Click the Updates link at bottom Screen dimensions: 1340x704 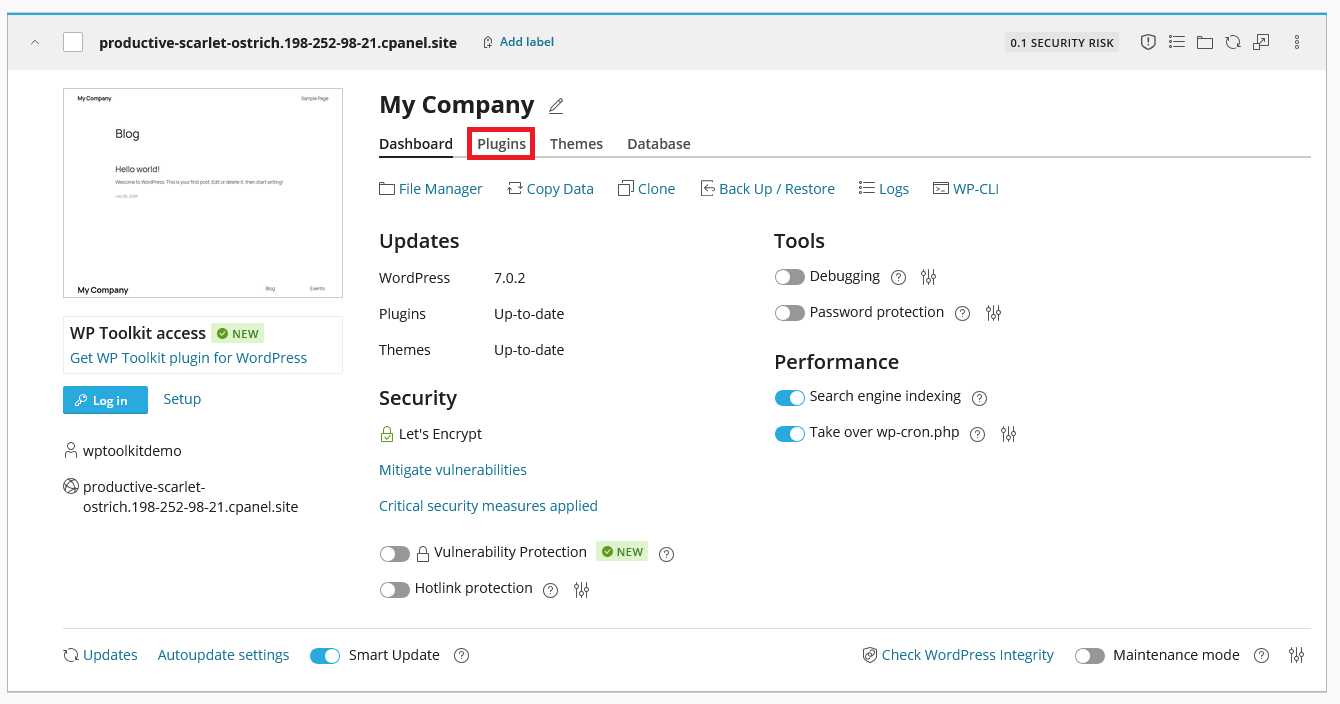tap(100, 656)
